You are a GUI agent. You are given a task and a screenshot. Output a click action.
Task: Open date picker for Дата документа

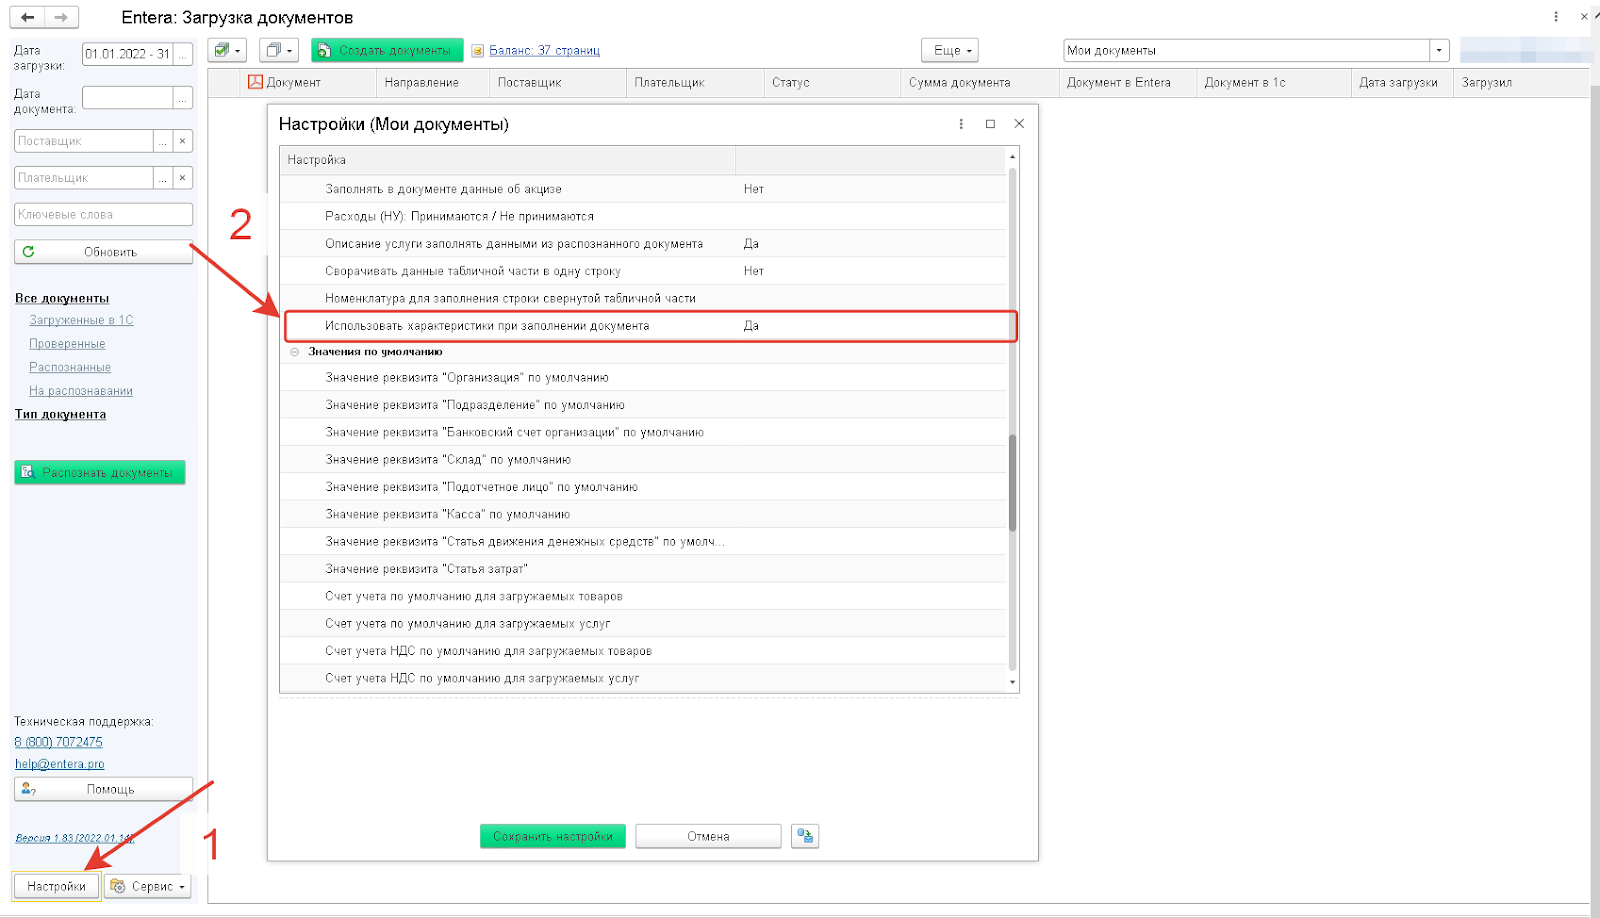(x=182, y=98)
